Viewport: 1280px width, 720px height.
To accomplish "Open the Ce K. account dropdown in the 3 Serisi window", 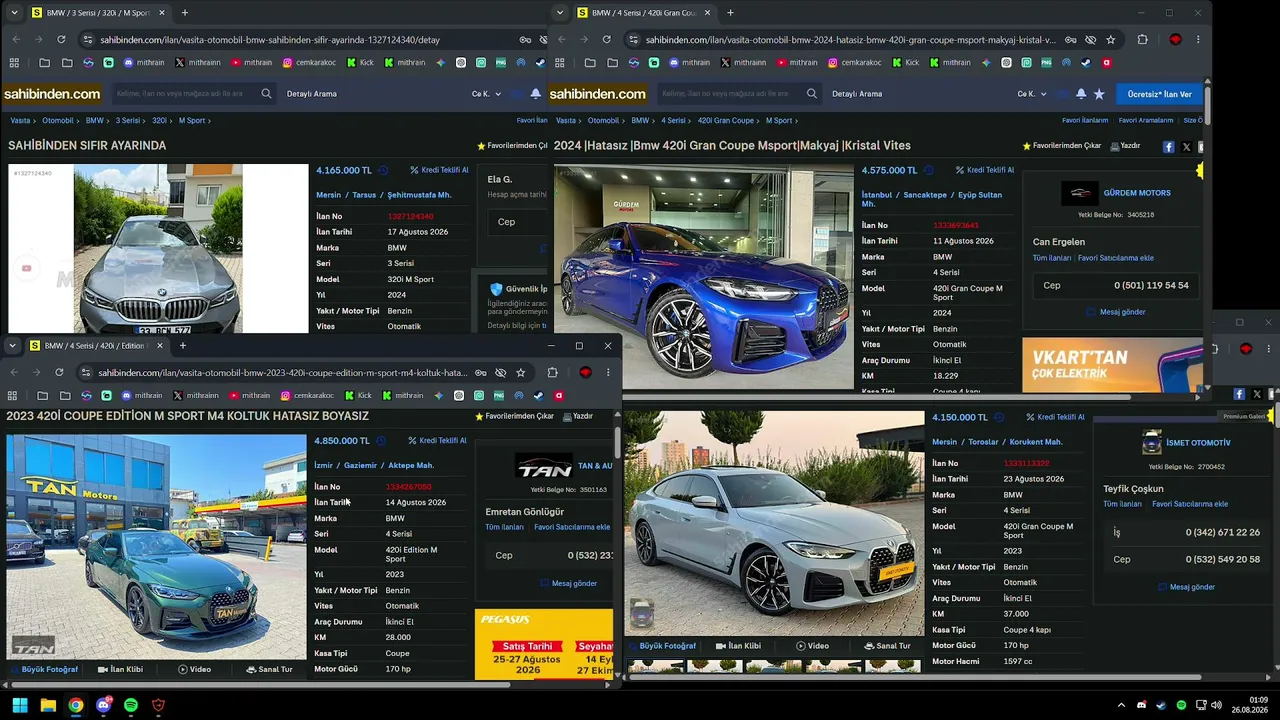I will pyautogui.click(x=486, y=94).
